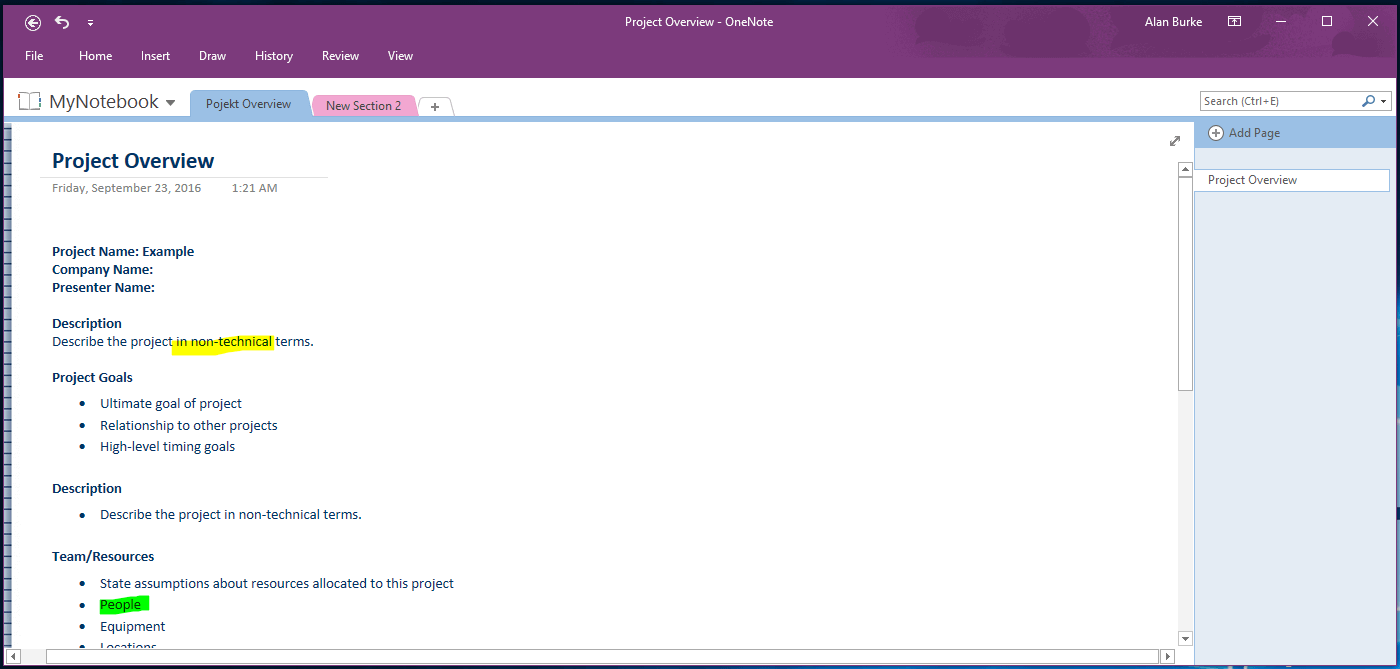Click the plus icon on Add Page
This screenshot has height=669, width=1400.
[1216, 132]
